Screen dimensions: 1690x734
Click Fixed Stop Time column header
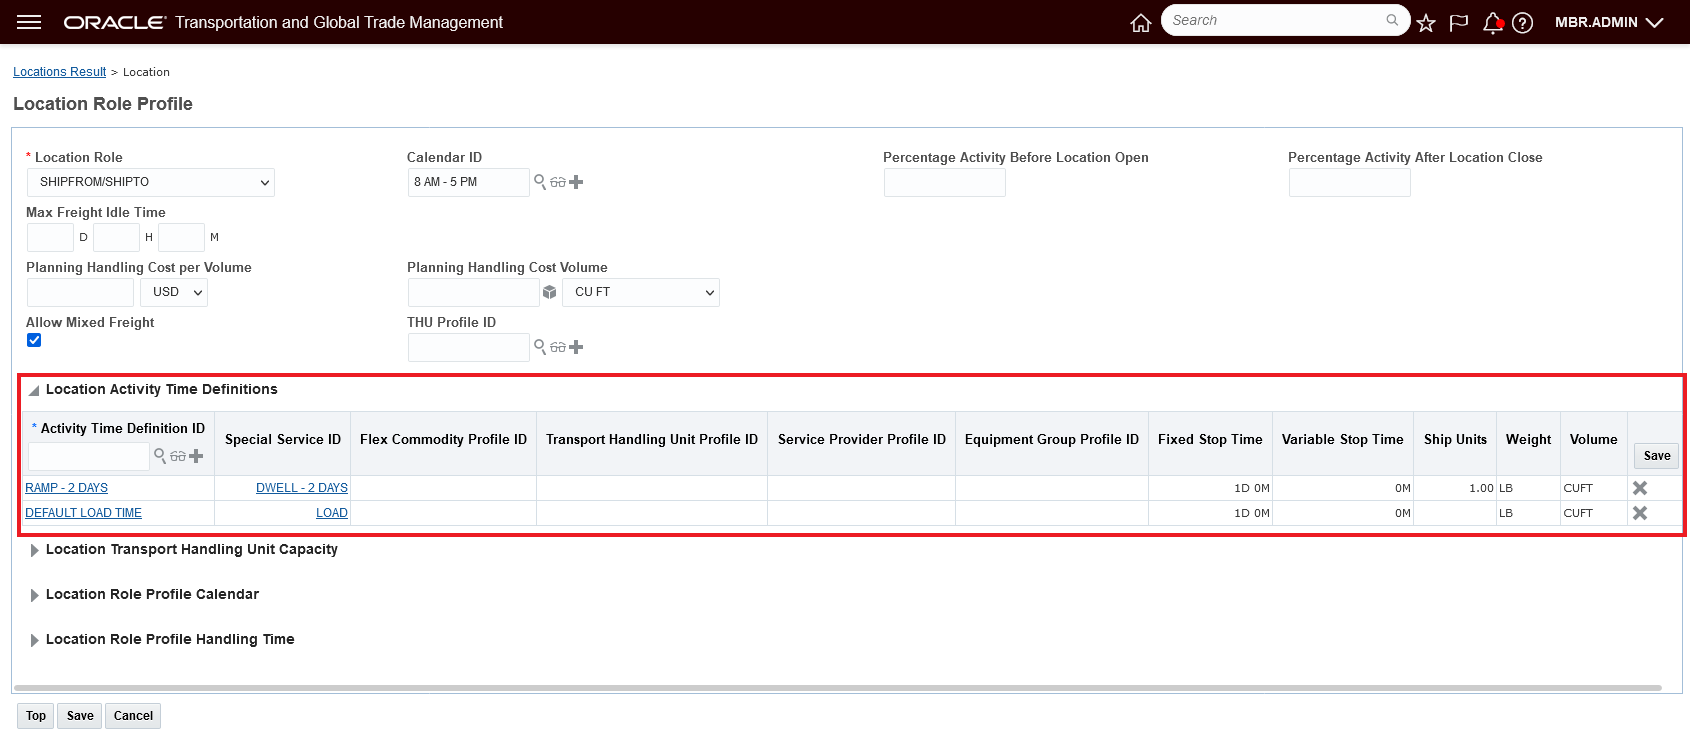coord(1210,439)
